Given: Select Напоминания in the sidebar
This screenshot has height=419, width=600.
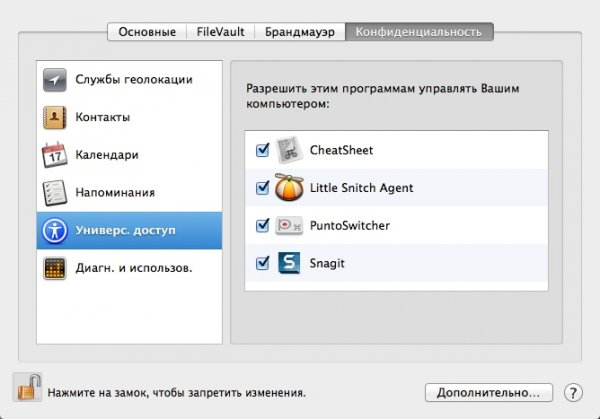Looking at the screenshot, I should click(x=129, y=192).
